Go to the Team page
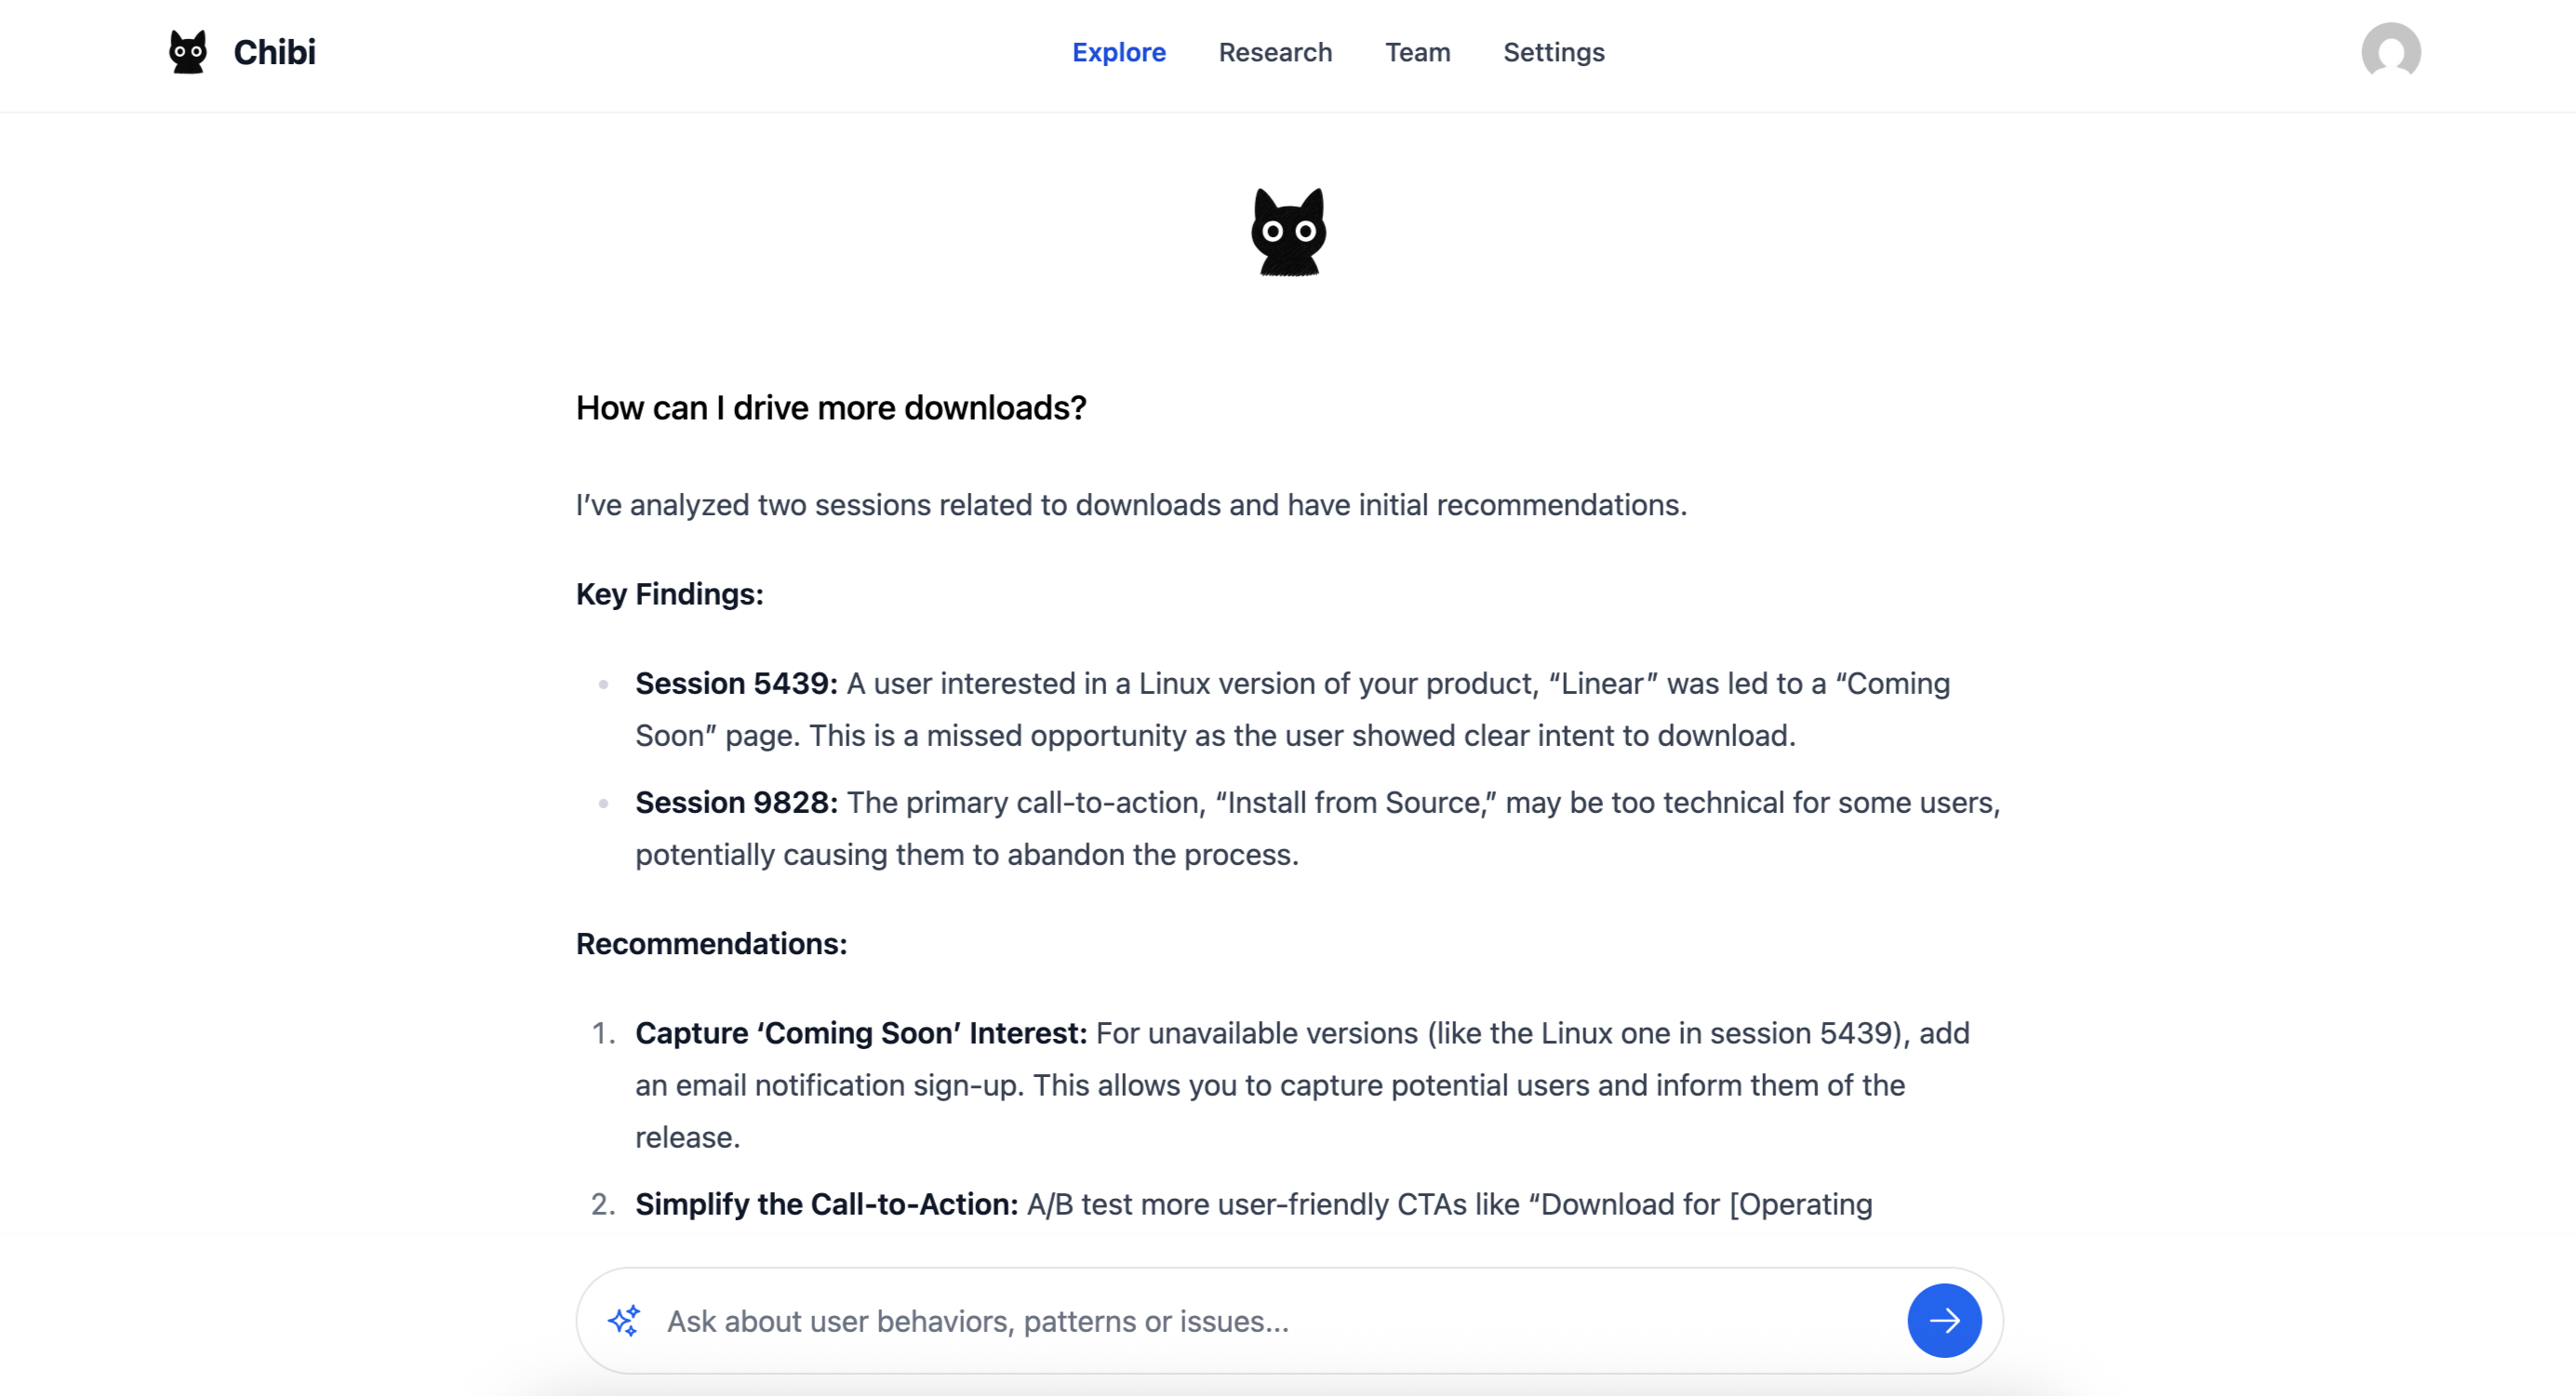Image resolution: width=2576 pixels, height=1396 pixels. pyautogui.click(x=1417, y=52)
